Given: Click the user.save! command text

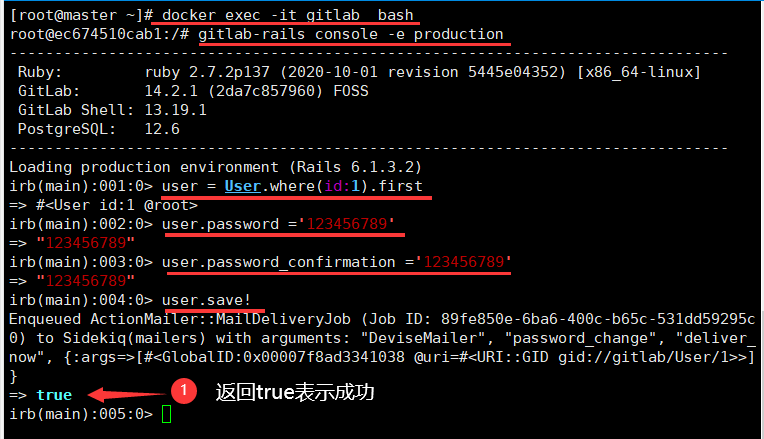Looking at the screenshot, I should pyautogui.click(x=206, y=300).
